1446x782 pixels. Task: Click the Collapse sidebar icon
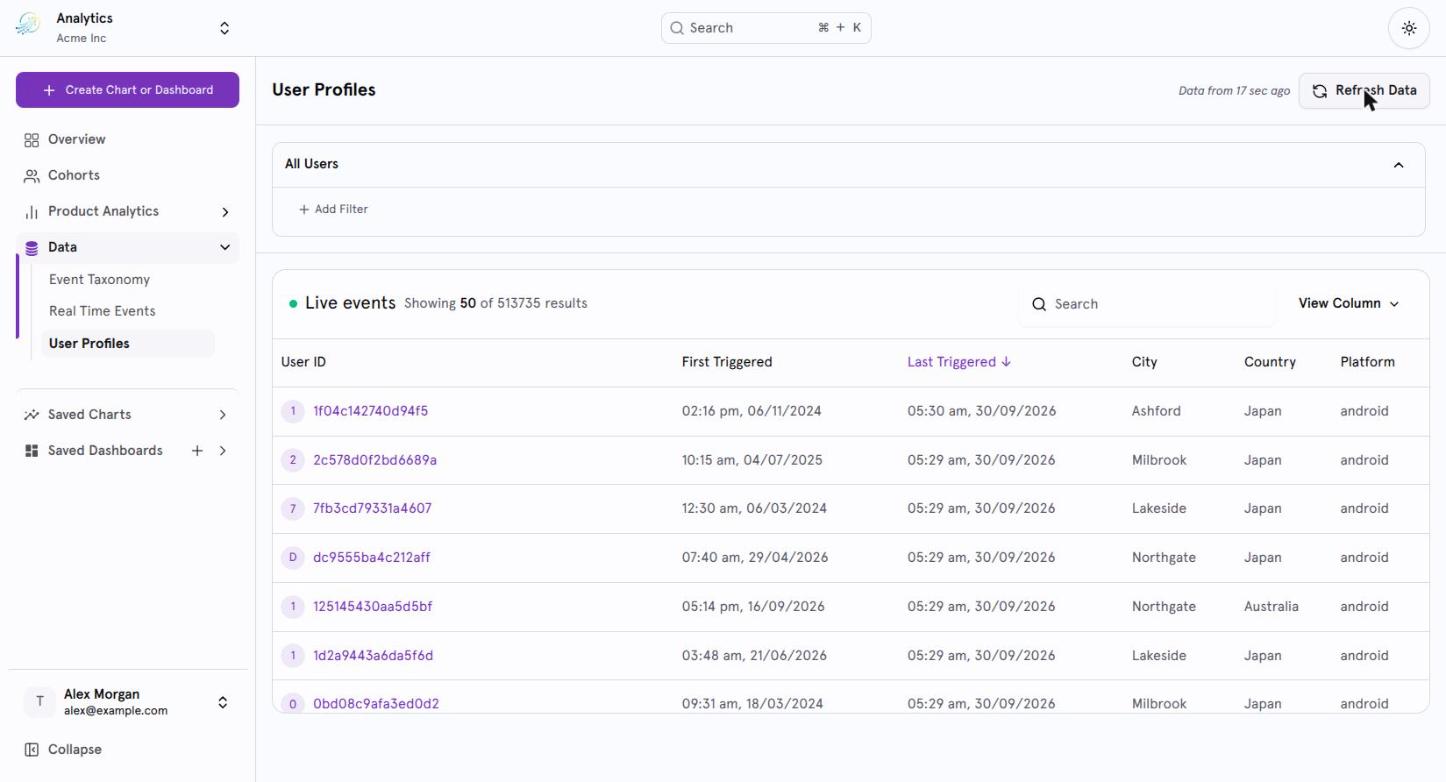point(31,750)
